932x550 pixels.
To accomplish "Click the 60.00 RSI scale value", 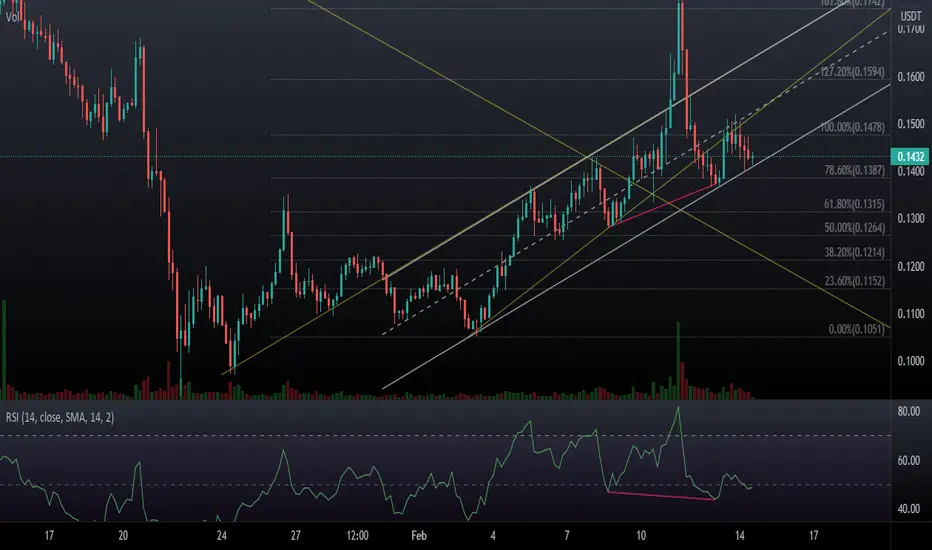I will point(909,460).
